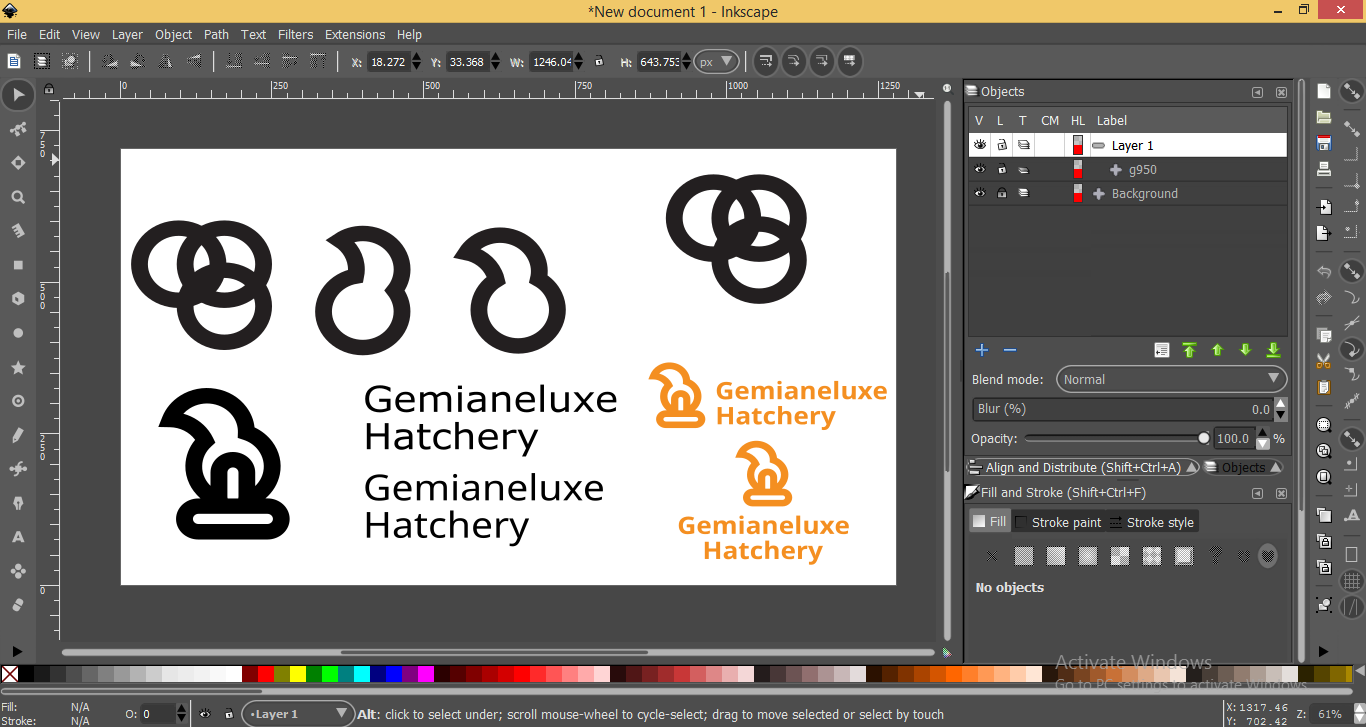This screenshot has width=1366, height=727.
Task: Toggle the grid snapping button
Action: [x=1352, y=580]
